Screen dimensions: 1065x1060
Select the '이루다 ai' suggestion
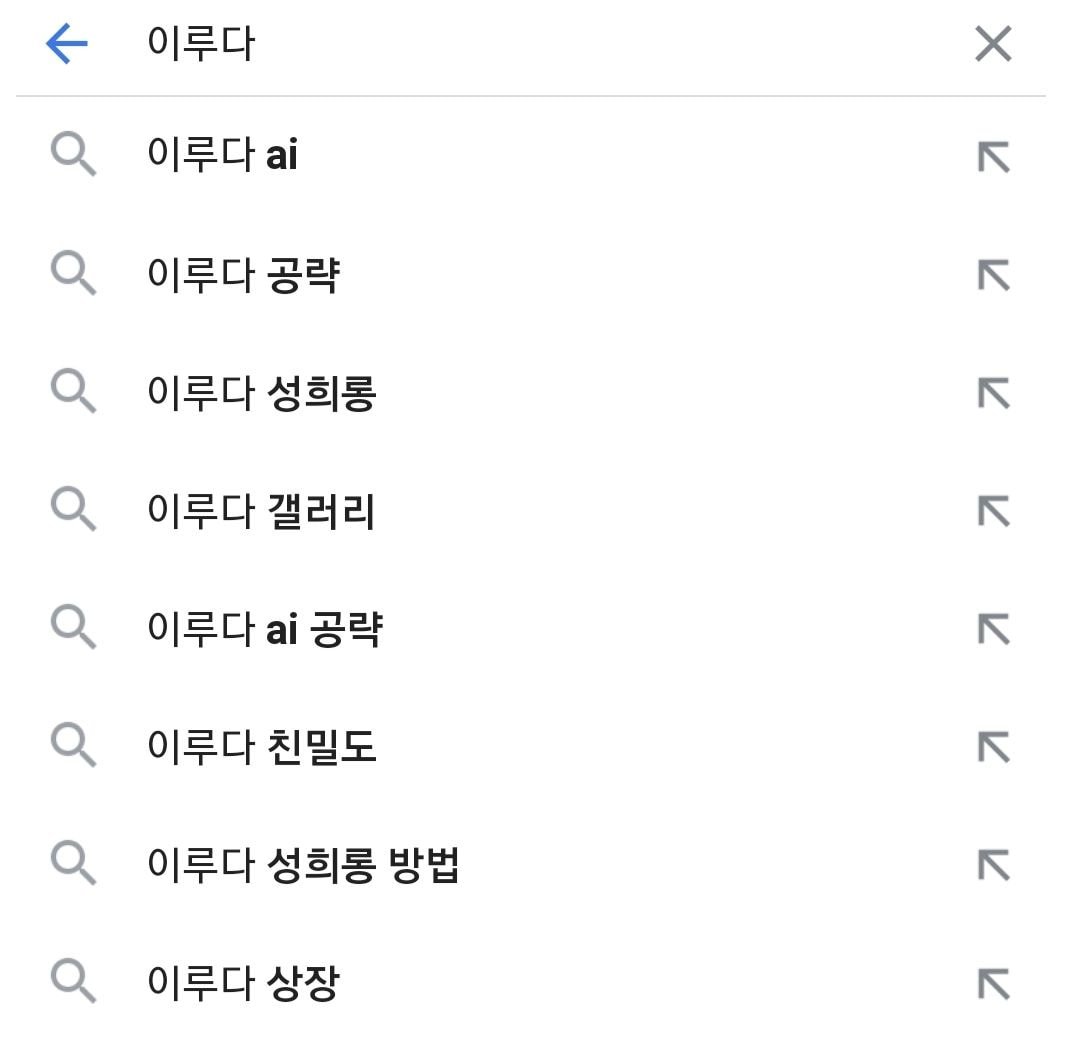pos(222,157)
